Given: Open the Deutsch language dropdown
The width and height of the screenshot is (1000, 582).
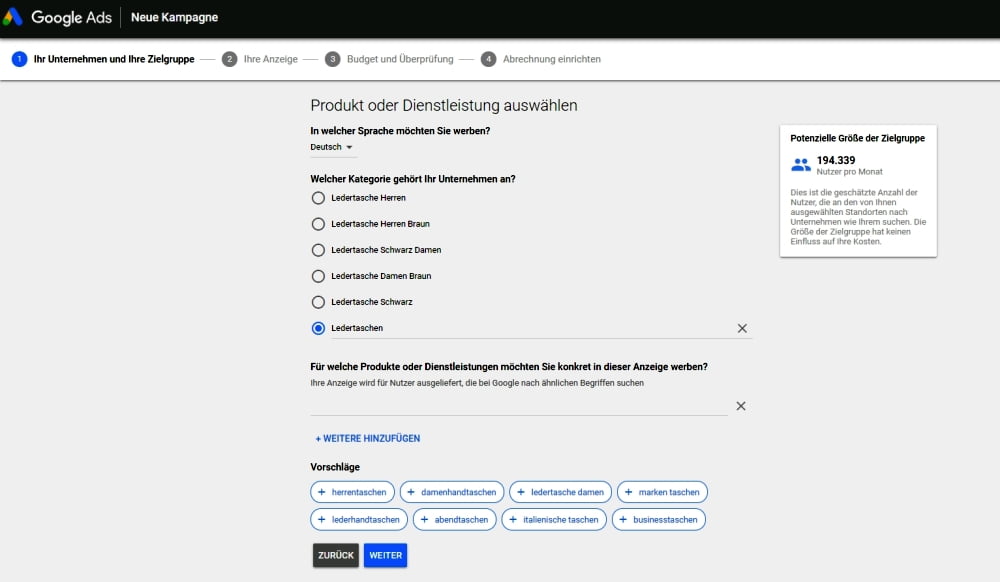Looking at the screenshot, I should [332, 147].
